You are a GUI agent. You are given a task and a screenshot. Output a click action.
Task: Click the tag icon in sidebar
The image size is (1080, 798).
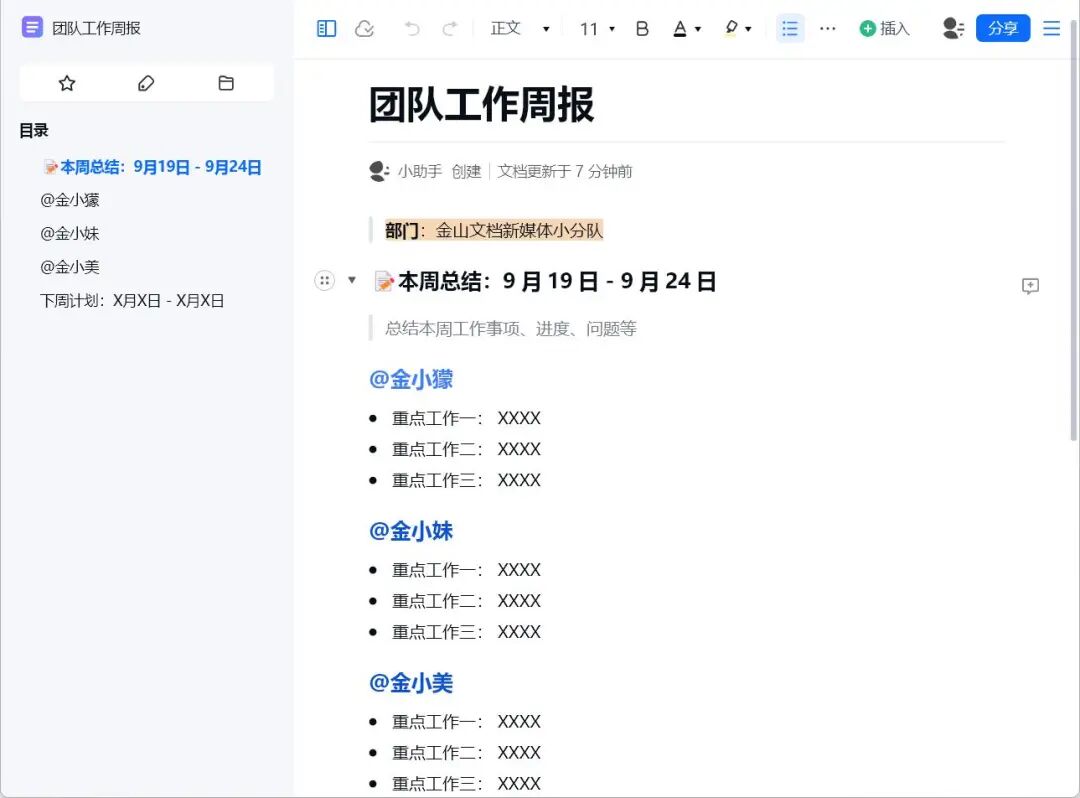146,83
